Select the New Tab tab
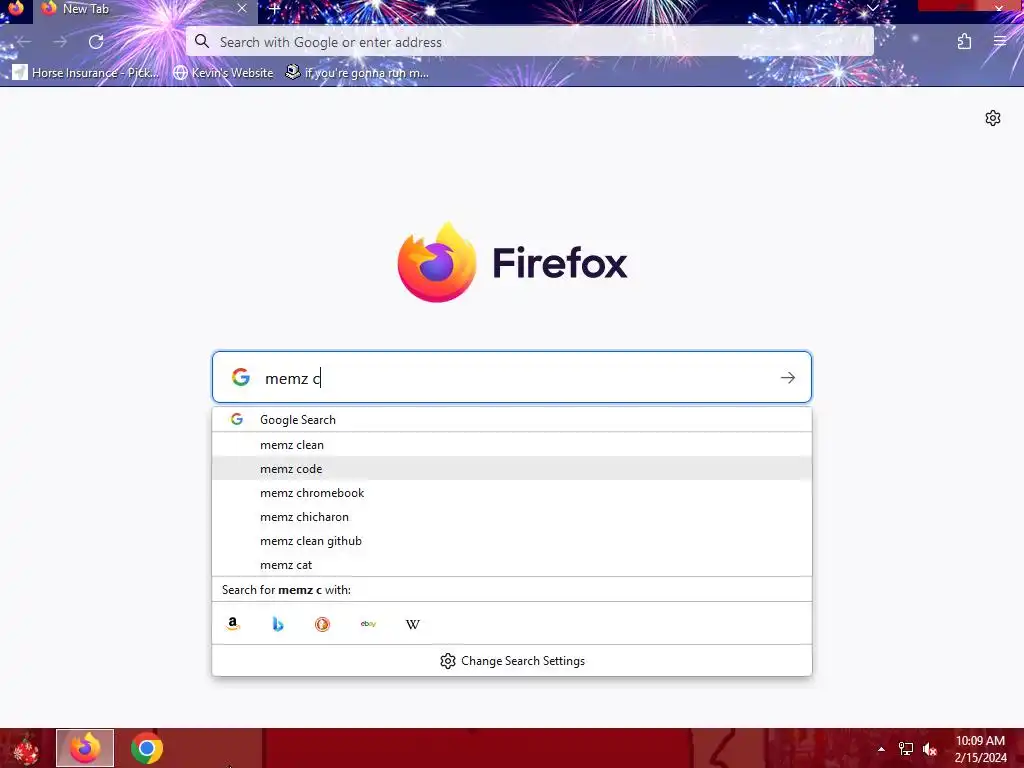Image resolution: width=1024 pixels, height=768 pixels. pos(145,9)
